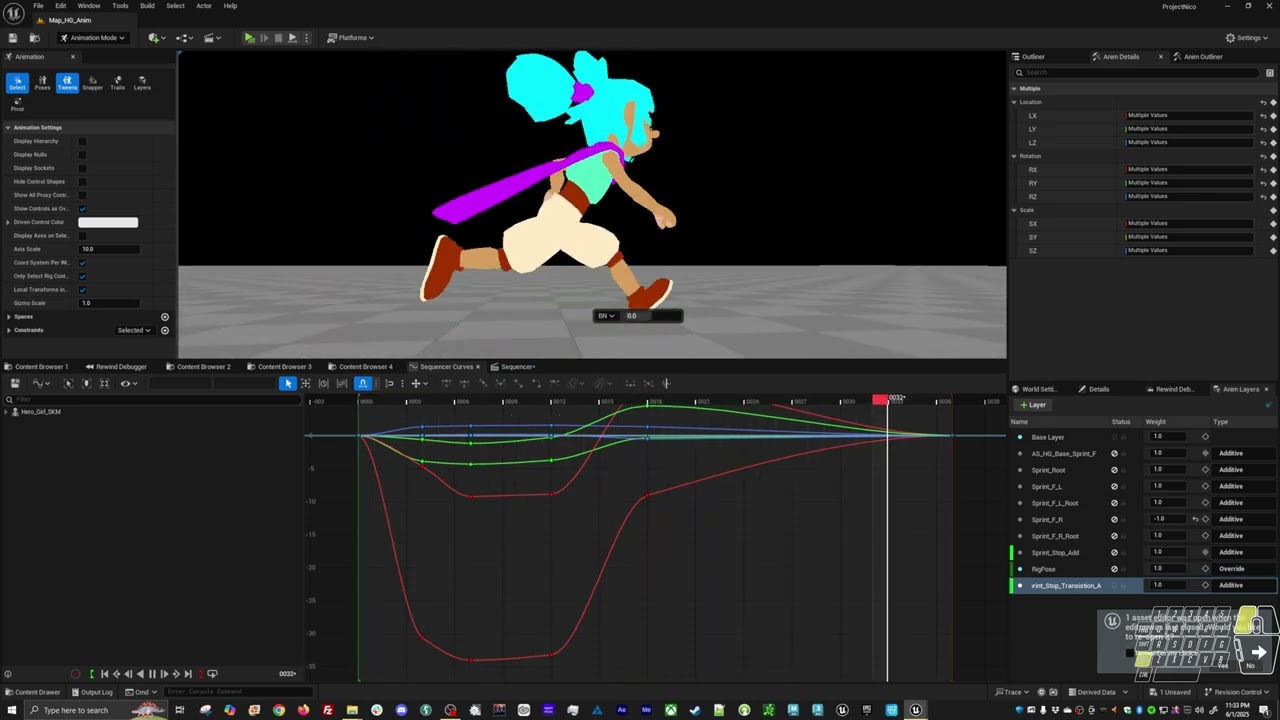Open the Build menu
Screen dimensions: 1280x720
click(147, 6)
